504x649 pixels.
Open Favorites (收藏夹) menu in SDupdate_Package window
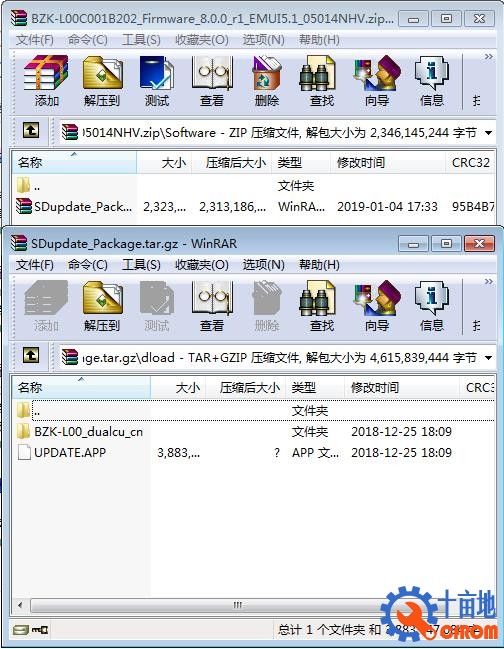(x=202, y=265)
